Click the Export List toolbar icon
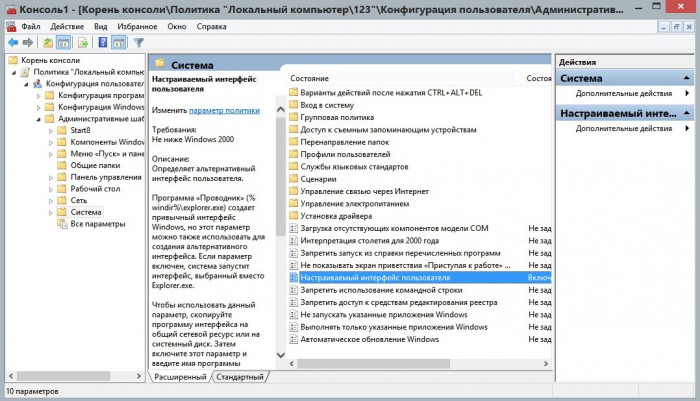700x401 pixels. pyautogui.click(x=83, y=42)
